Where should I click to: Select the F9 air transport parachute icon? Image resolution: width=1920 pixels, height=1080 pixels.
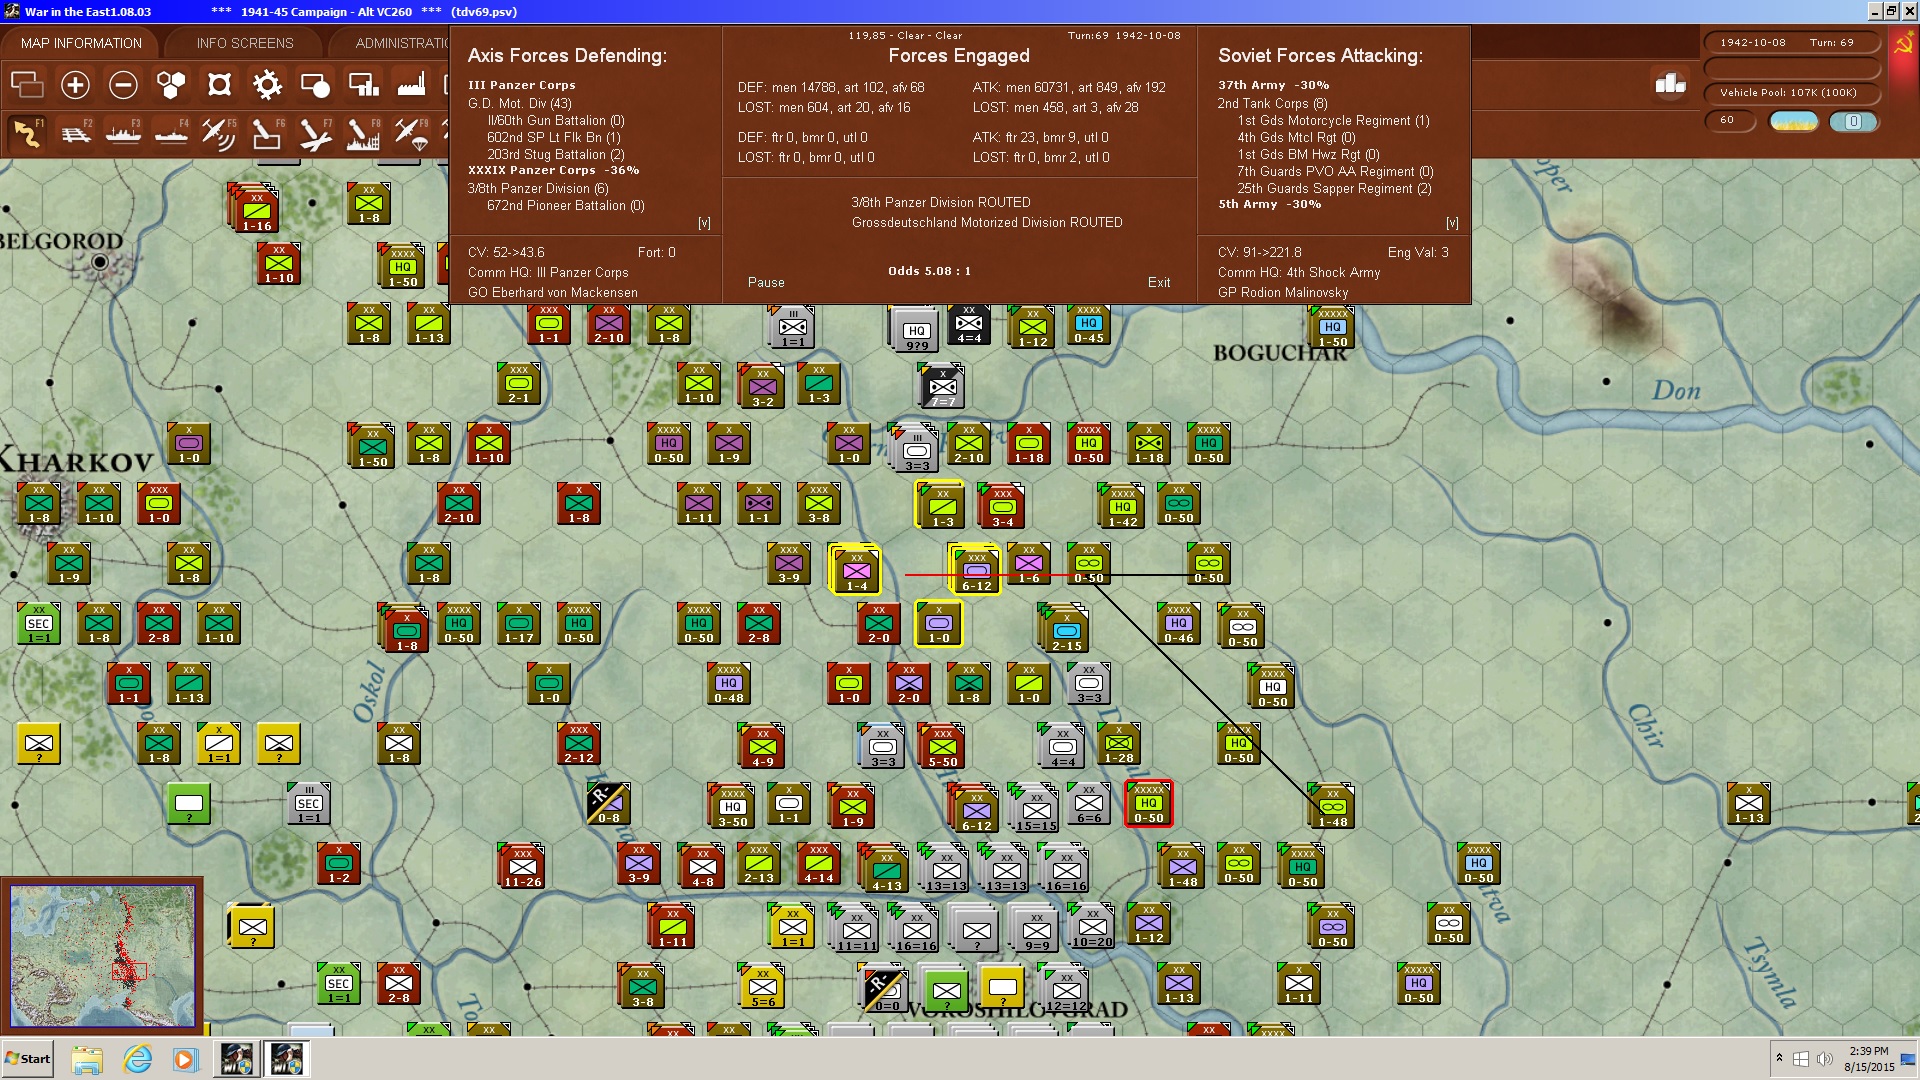point(411,134)
